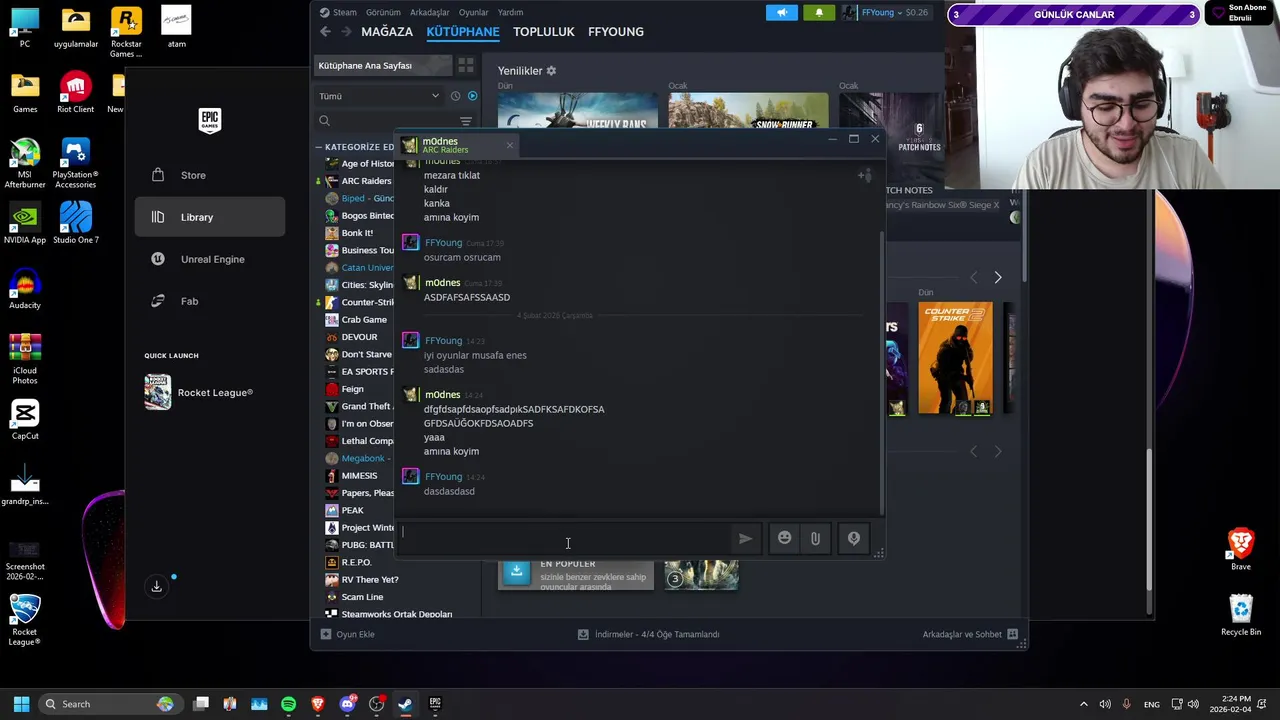This screenshot has width=1280, height=720.
Task: Open FFYOUNG profile tab
Action: 616,32
